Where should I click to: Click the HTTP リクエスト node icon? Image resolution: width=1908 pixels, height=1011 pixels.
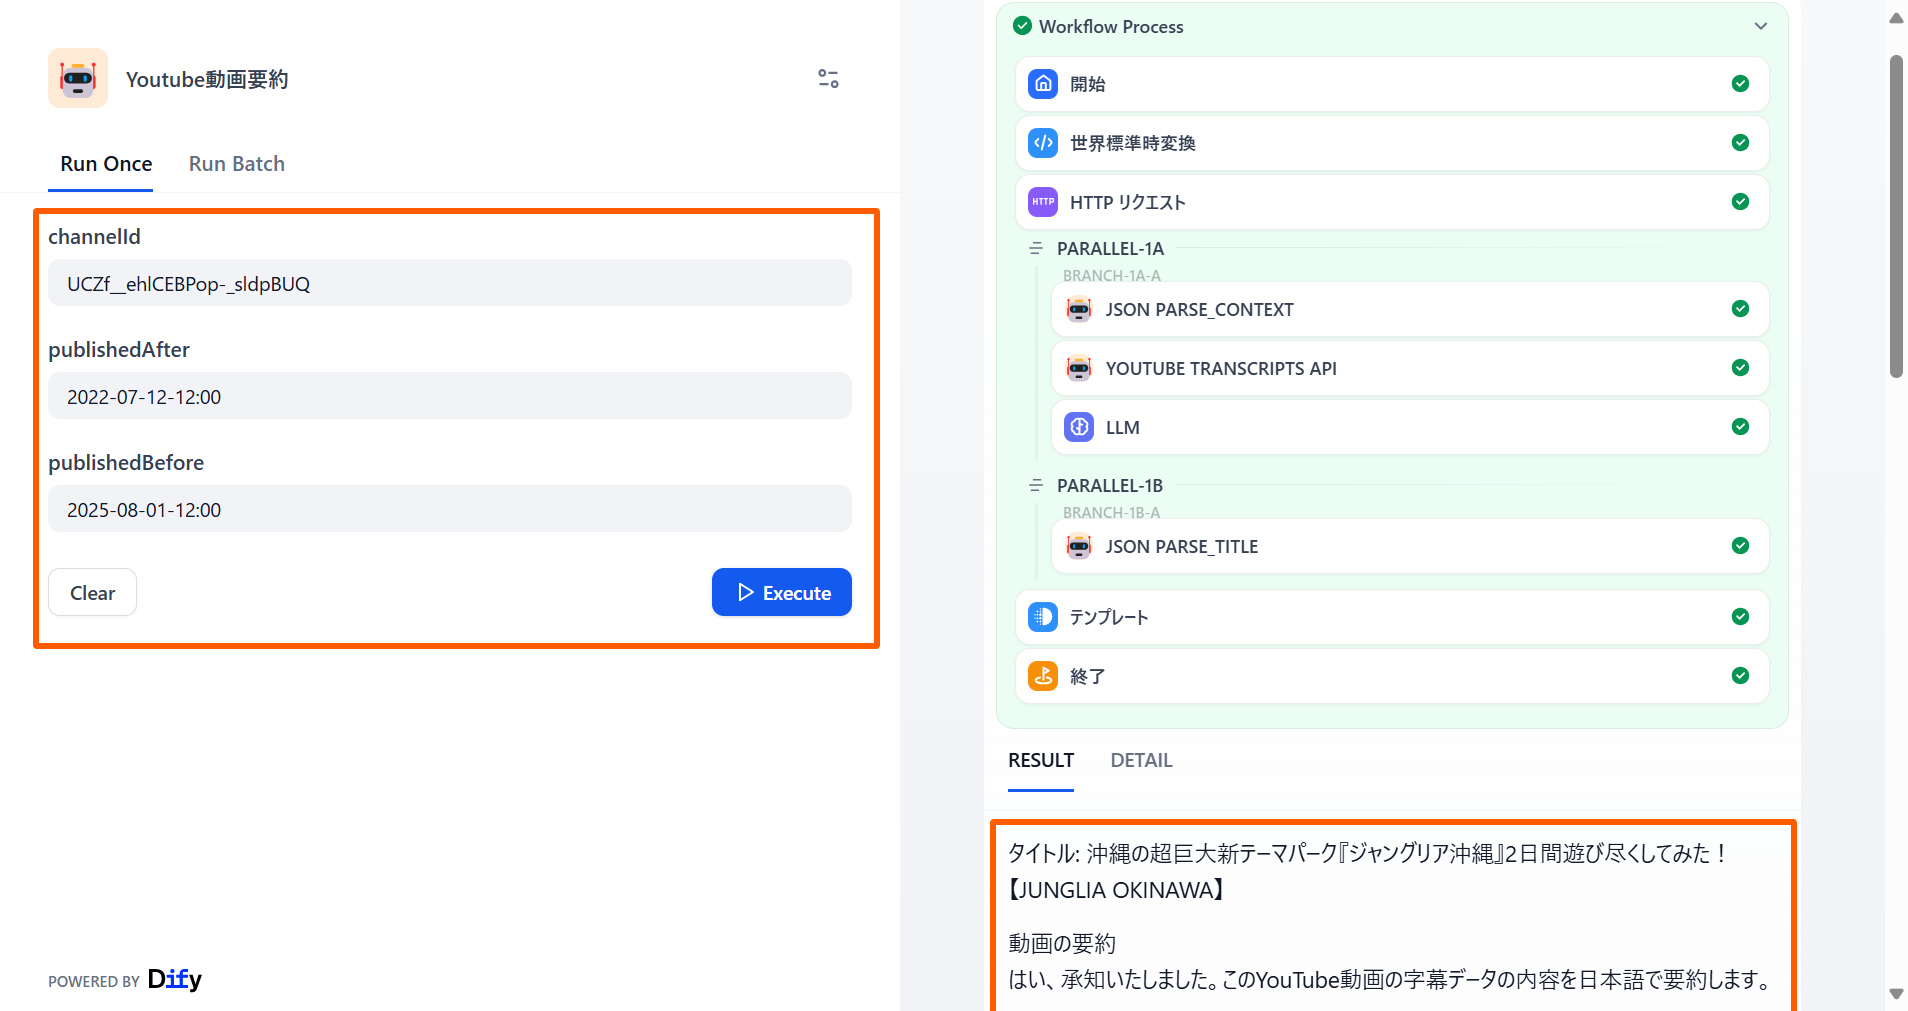1043,202
